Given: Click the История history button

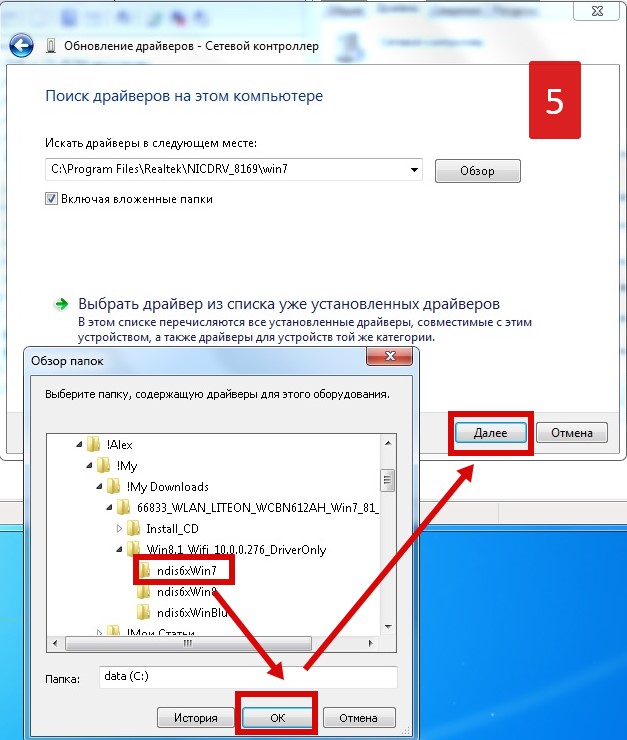Looking at the screenshot, I should (196, 718).
